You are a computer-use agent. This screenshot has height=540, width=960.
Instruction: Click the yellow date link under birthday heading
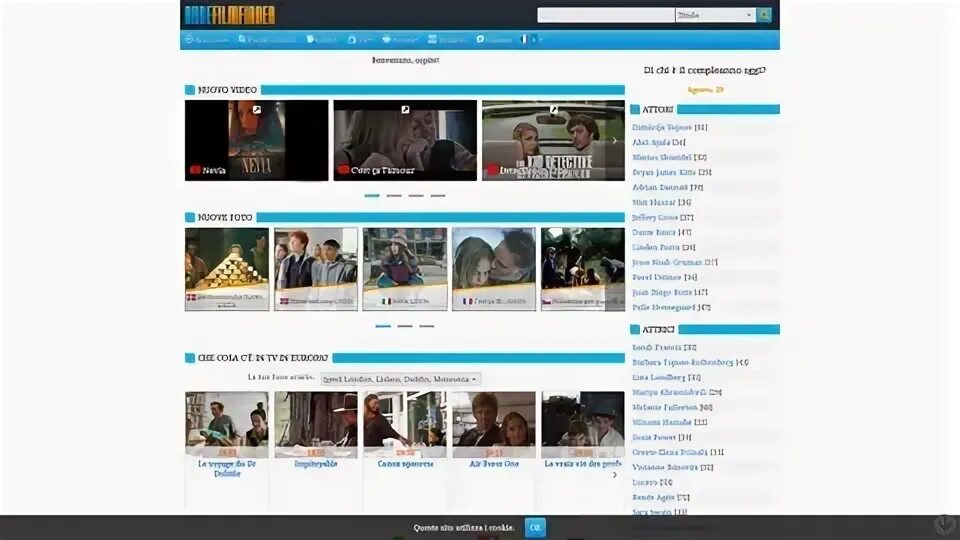click(705, 90)
